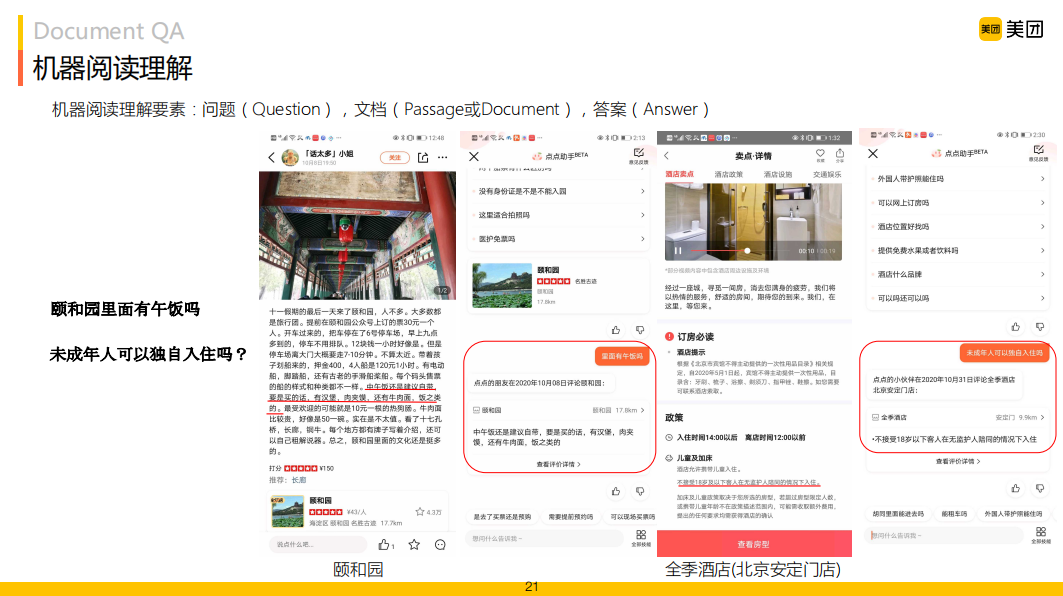This screenshot has height=596, width=1063.
Task: Expand the 酒店什么品牌 question
Action: (x=958, y=274)
